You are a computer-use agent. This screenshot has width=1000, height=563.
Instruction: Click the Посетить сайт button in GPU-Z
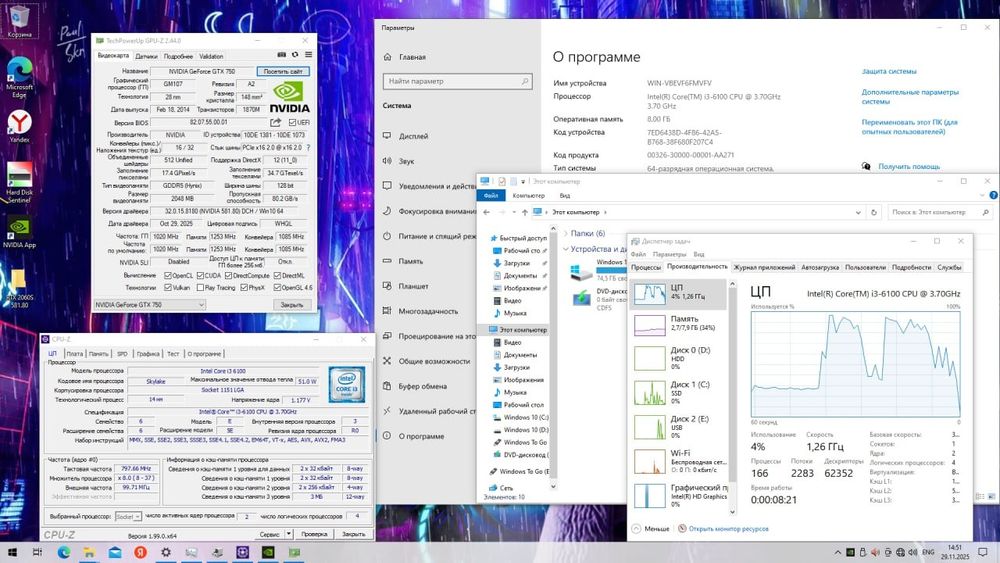(283, 71)
